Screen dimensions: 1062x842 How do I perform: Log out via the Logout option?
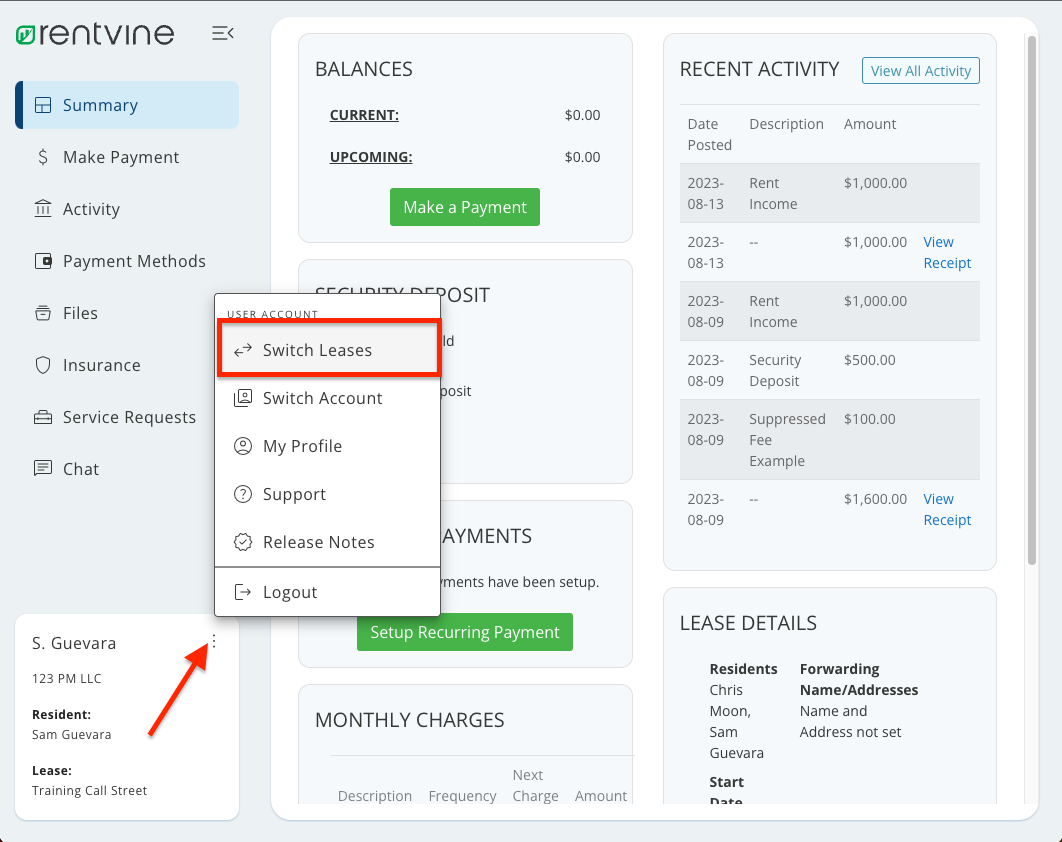pyautogui.click(x=290, y=592)
